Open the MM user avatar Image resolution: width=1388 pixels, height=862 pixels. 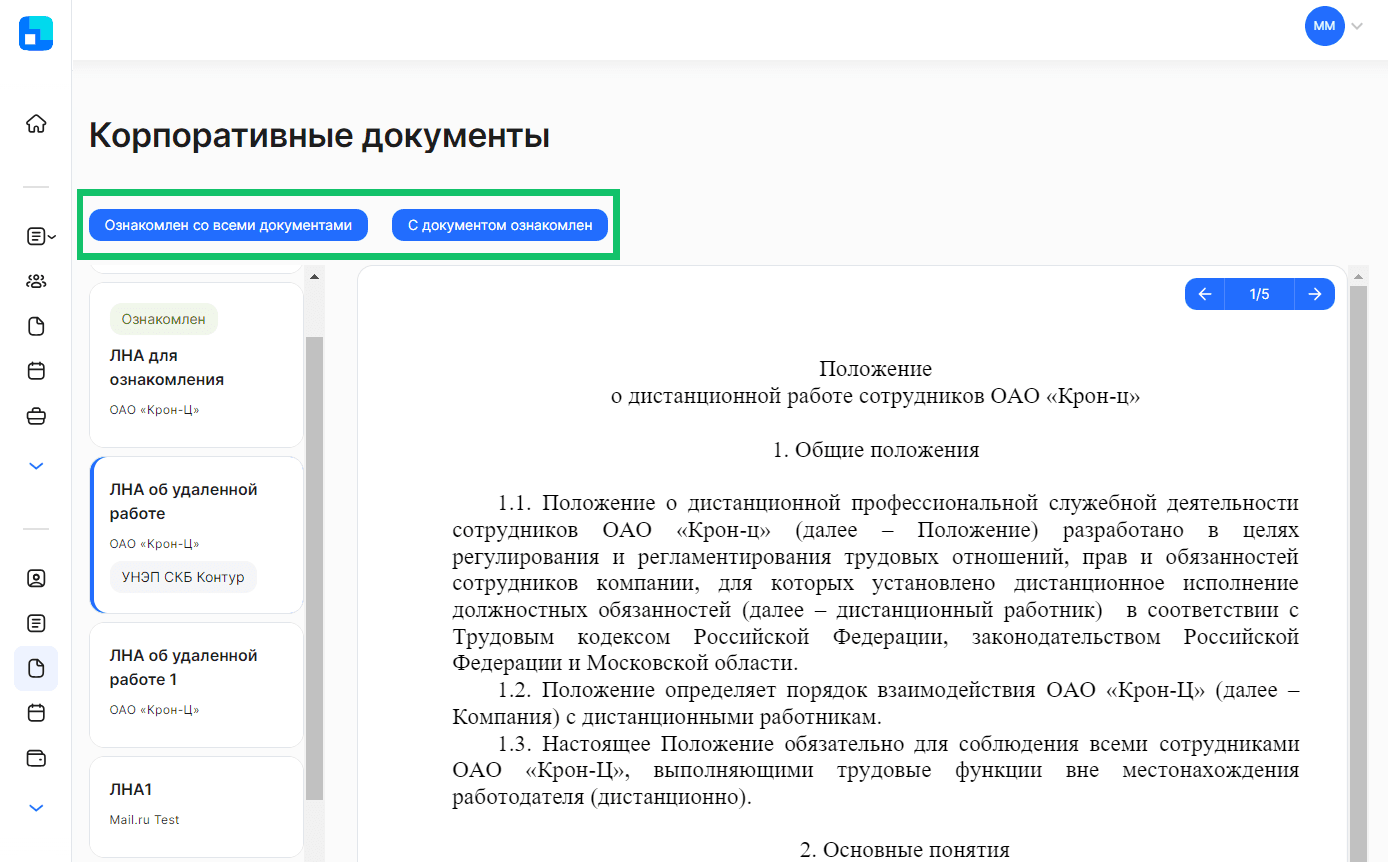pos(1324,26)
